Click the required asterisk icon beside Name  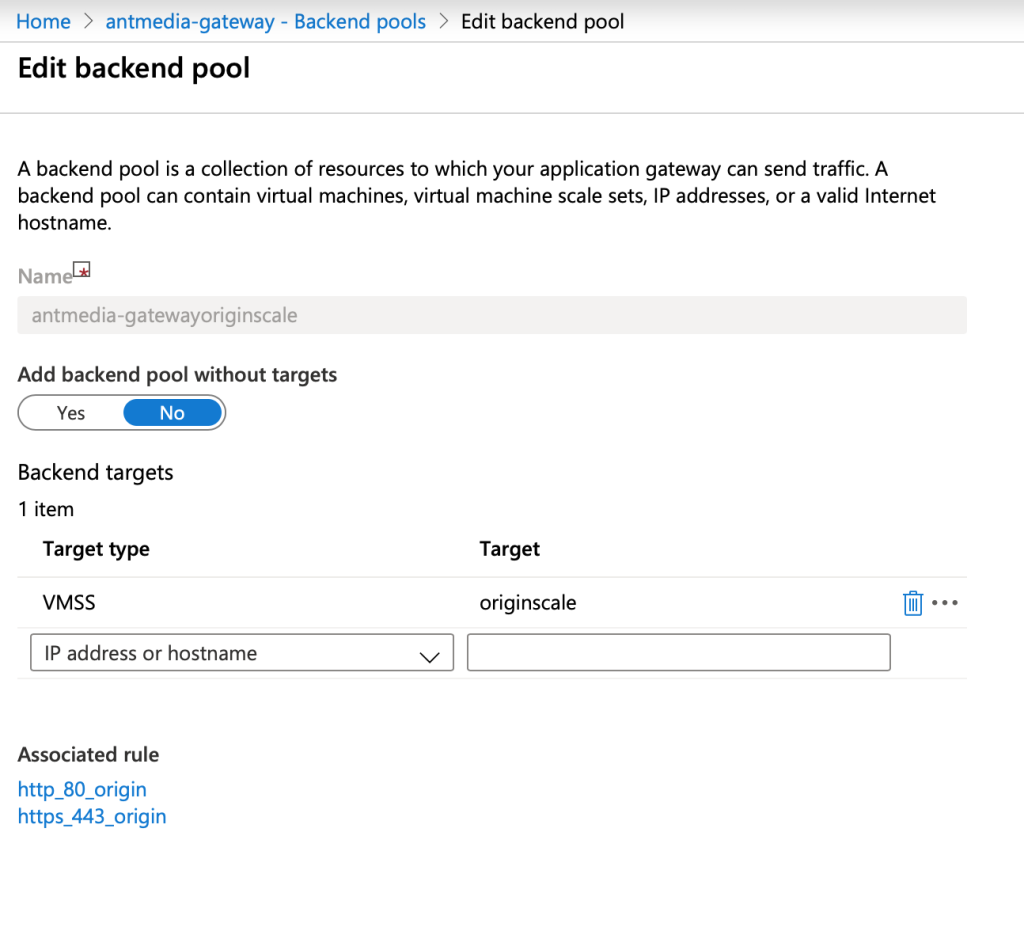click(x=82, y=270)
